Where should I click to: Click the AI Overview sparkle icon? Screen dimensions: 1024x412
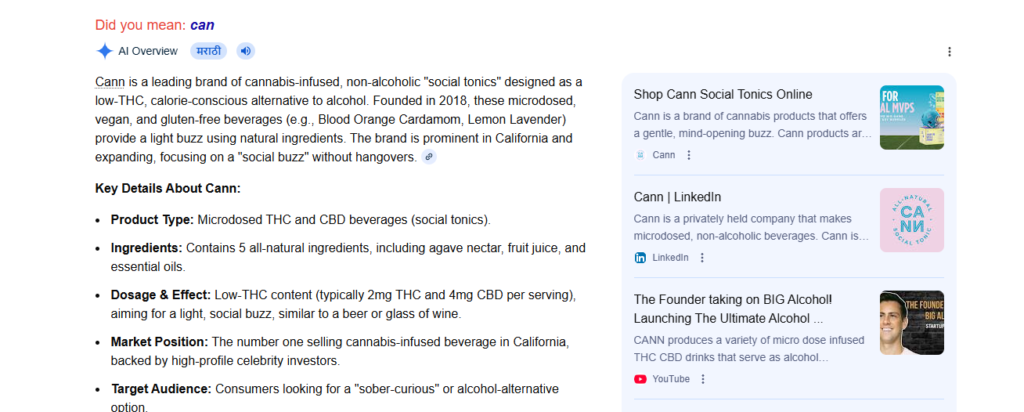(104, 51)
